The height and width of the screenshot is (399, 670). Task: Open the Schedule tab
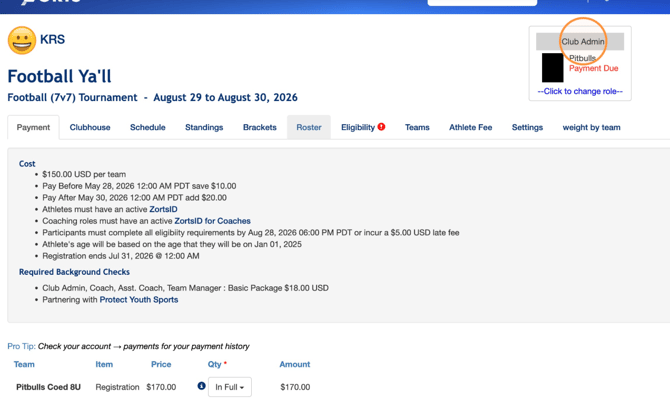[147, 127]
